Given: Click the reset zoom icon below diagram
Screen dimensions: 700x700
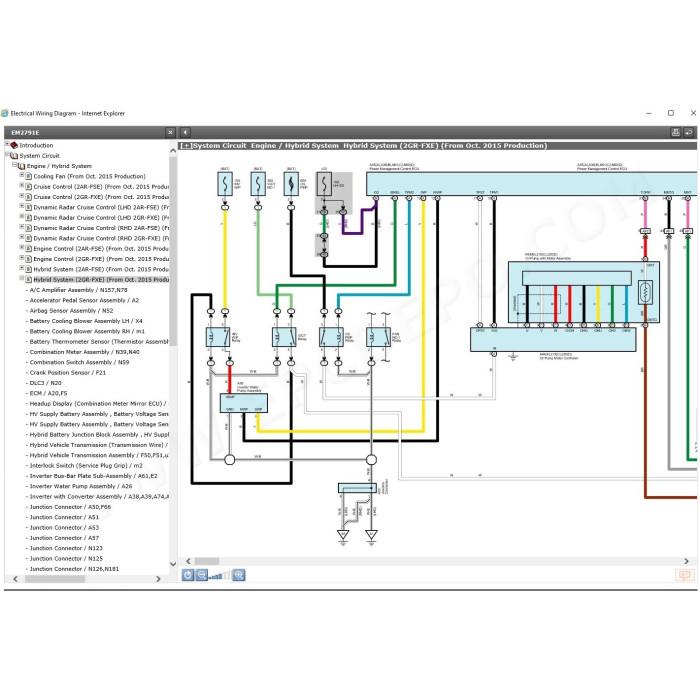Looking at the screenshot, I should click(188, 575).
